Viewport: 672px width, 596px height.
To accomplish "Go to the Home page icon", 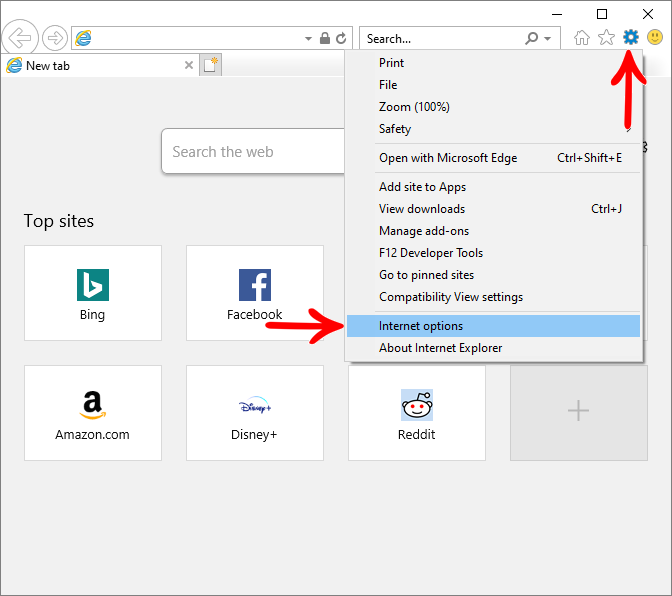I will tap(582, 38).
